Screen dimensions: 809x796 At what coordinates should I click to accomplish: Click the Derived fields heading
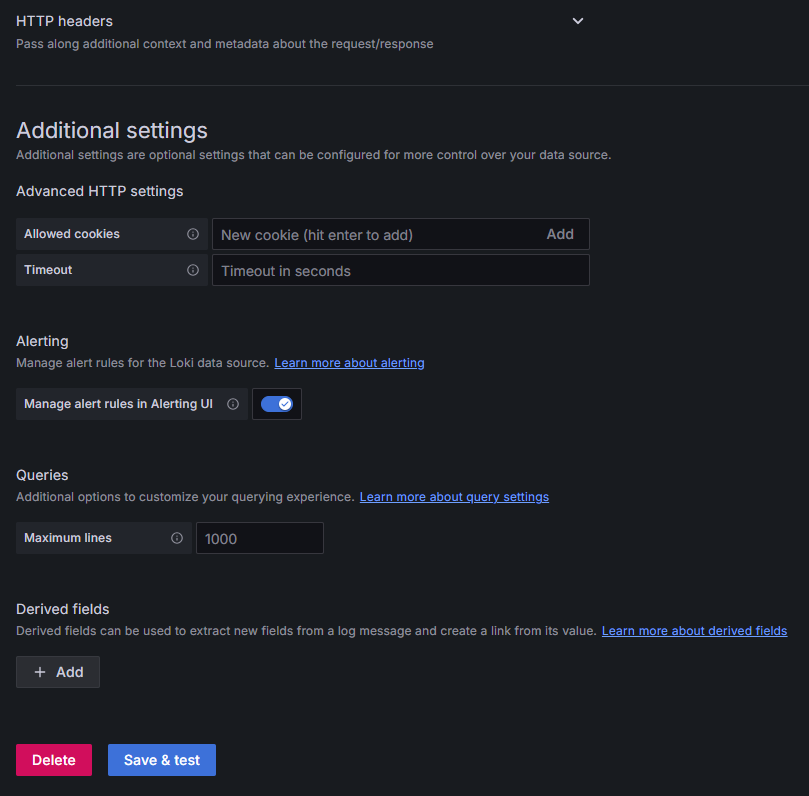coord(62,609)
